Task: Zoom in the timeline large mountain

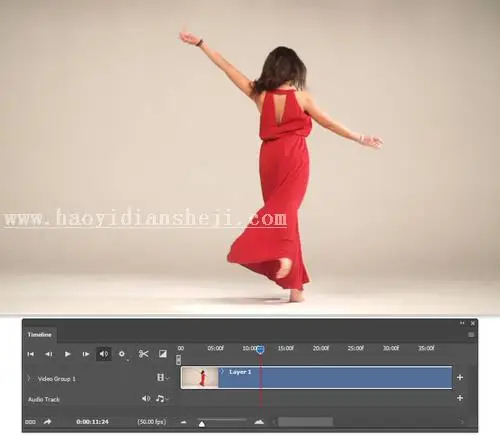Action: point(259,422)
